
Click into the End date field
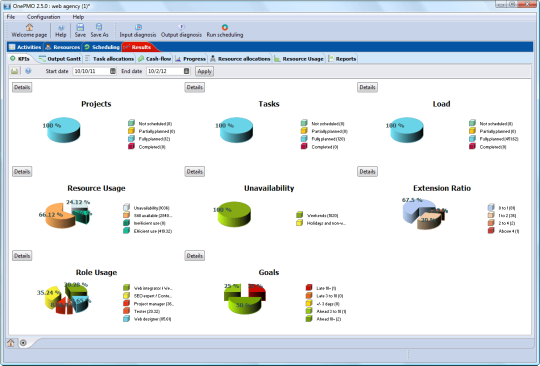click(x=165, y=71)
